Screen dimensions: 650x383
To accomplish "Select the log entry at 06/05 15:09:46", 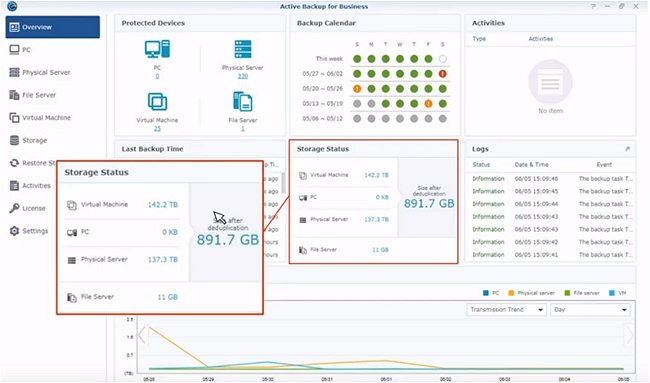I will [x=552, y=179].
